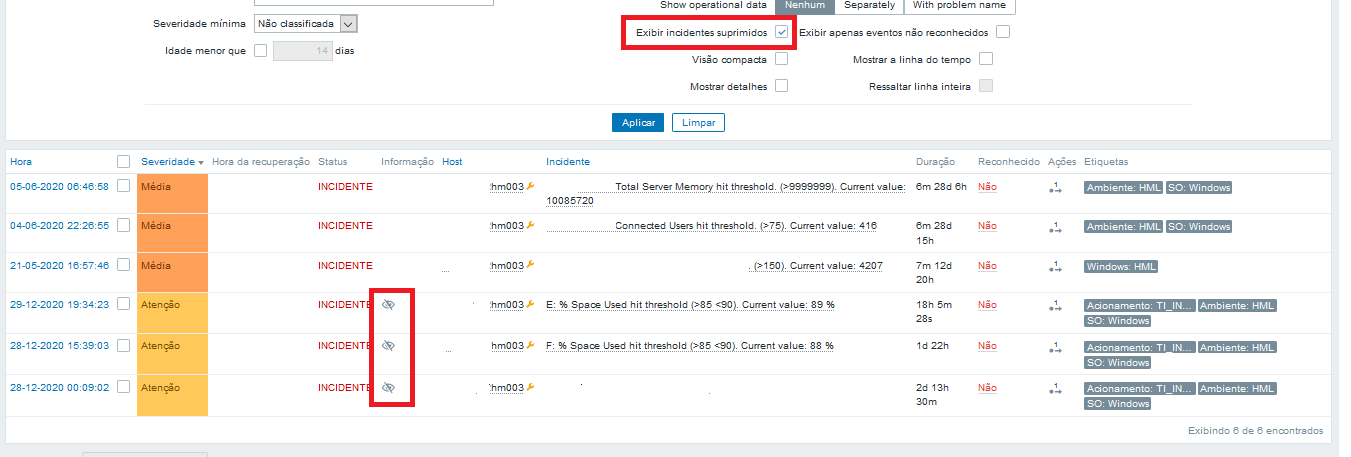Sort by Severidade column header
Image resolution: width=1351 pixels, height=457 pixels.
pos(172,162)
